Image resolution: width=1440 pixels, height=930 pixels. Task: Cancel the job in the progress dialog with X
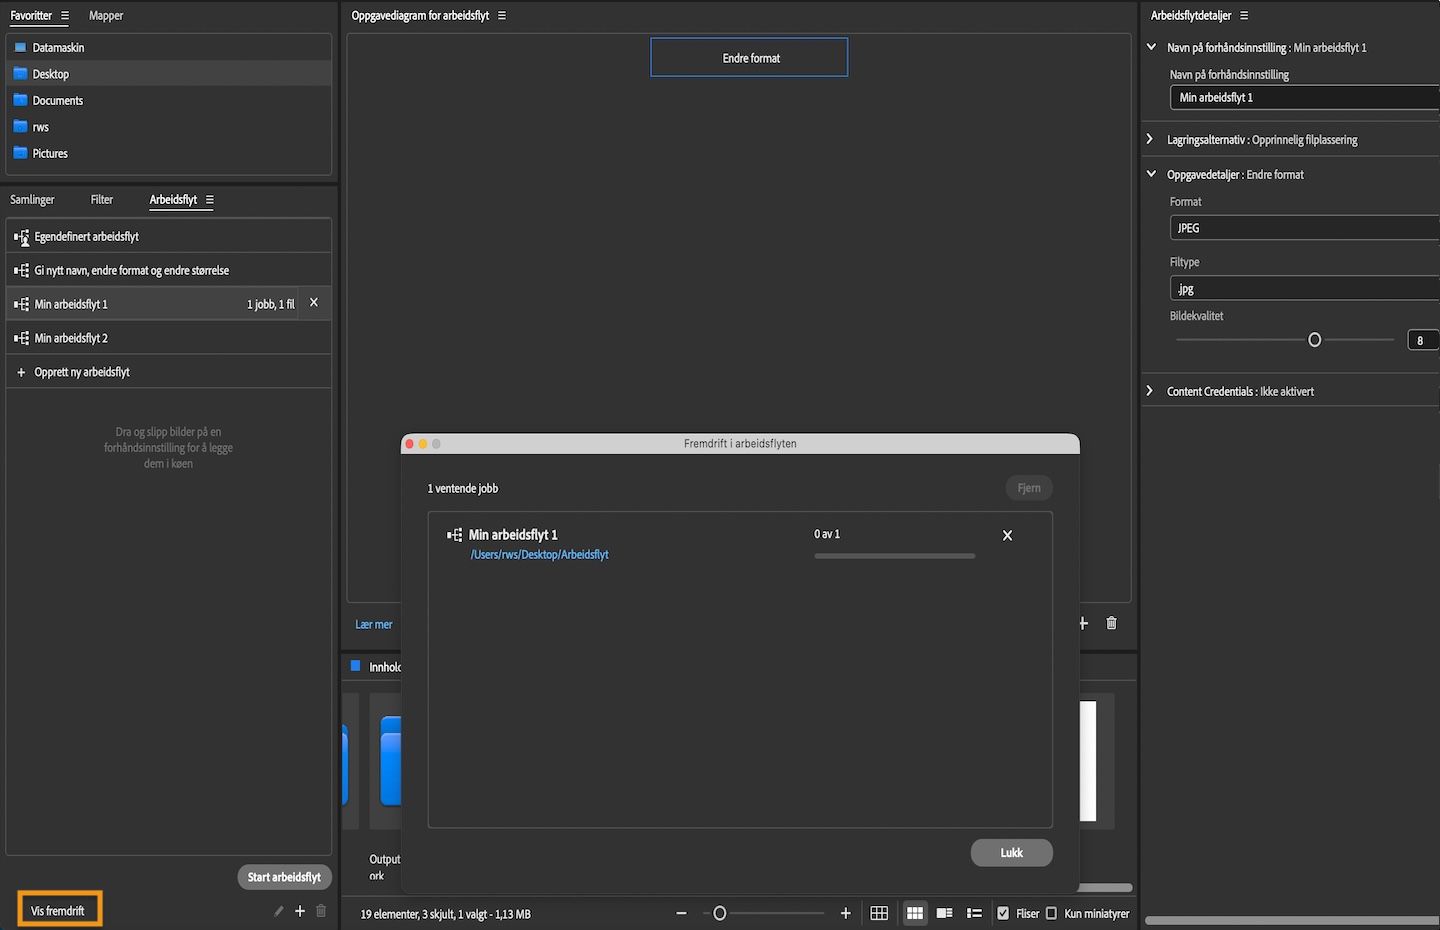1007,536
